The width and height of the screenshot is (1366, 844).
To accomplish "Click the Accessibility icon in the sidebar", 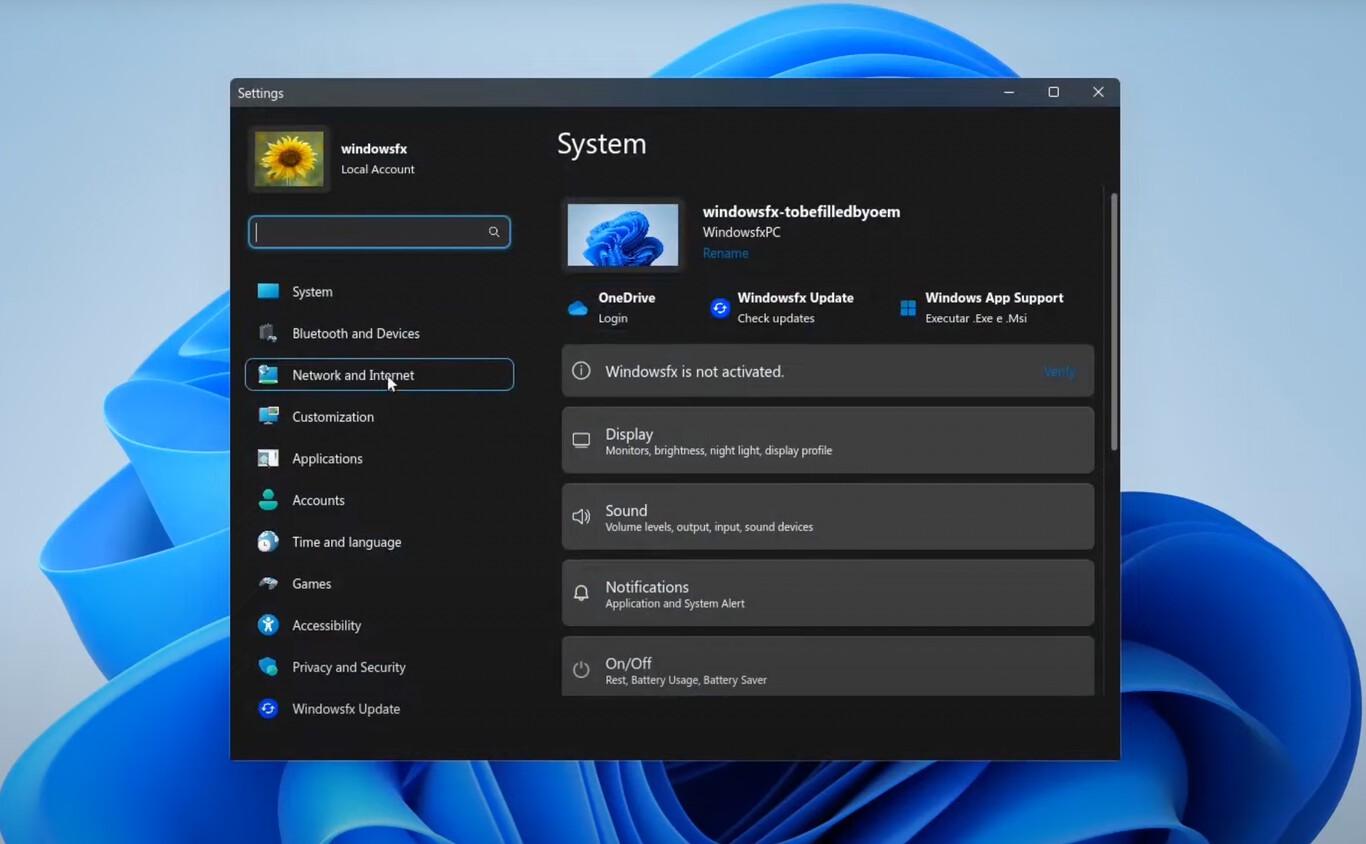I will point(267,625).
